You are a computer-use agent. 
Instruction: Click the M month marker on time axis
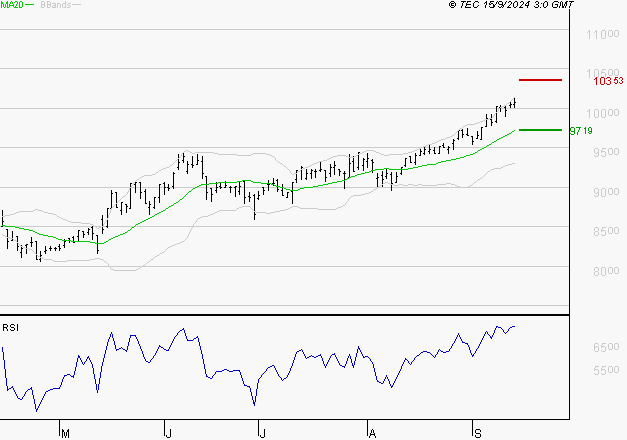[x=65, y=433]
